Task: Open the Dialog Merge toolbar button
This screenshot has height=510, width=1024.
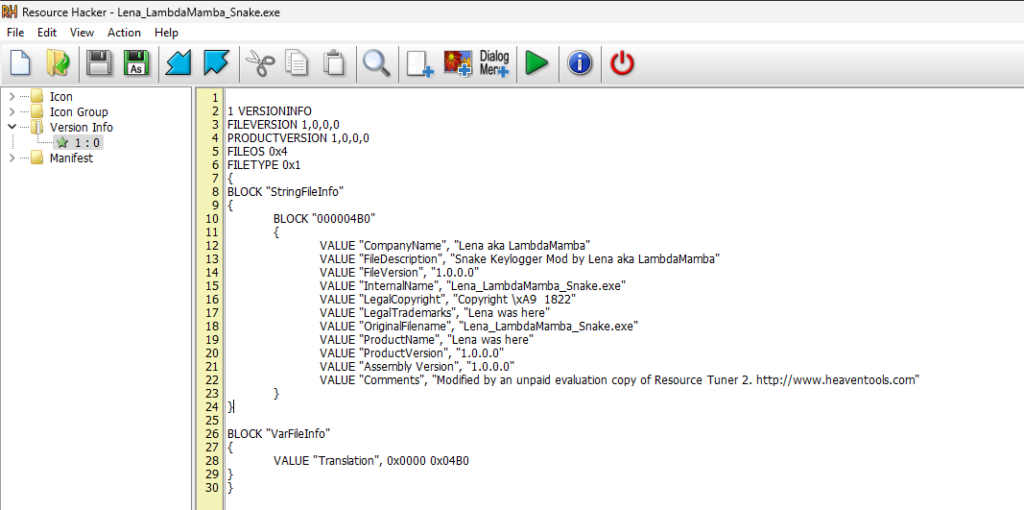Action: click(x=494, y=63)
